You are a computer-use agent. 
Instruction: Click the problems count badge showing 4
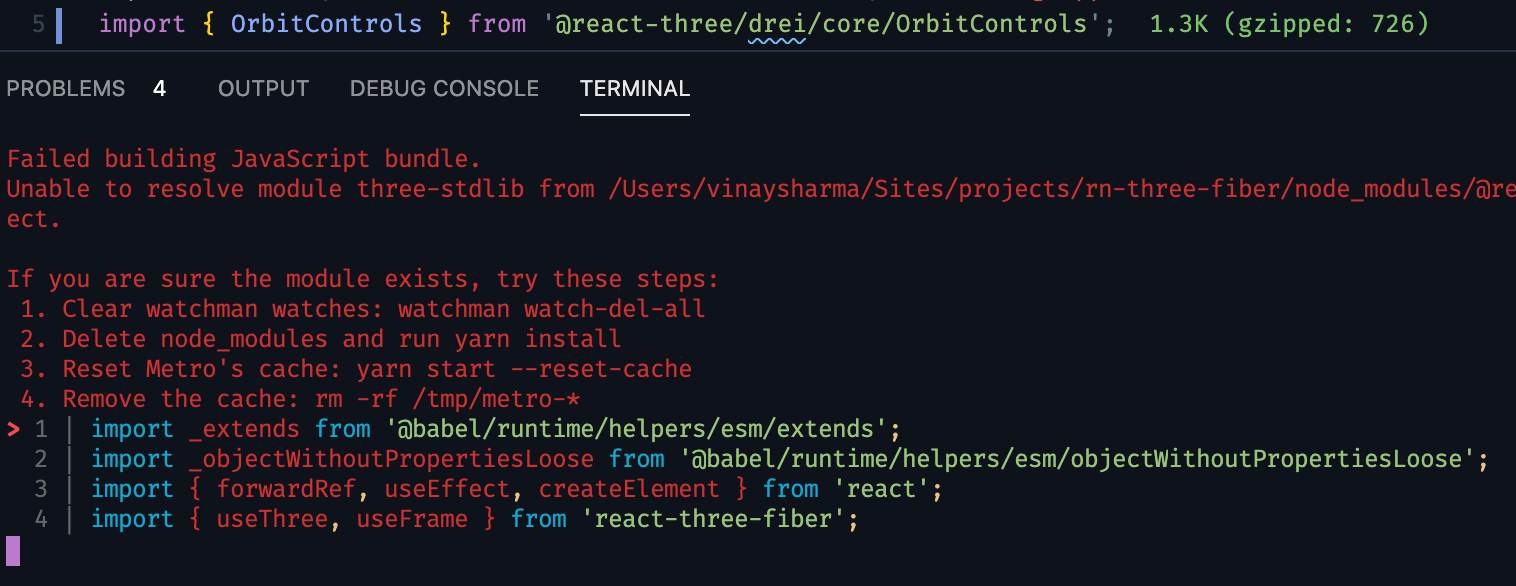click(x=159, y=88)
